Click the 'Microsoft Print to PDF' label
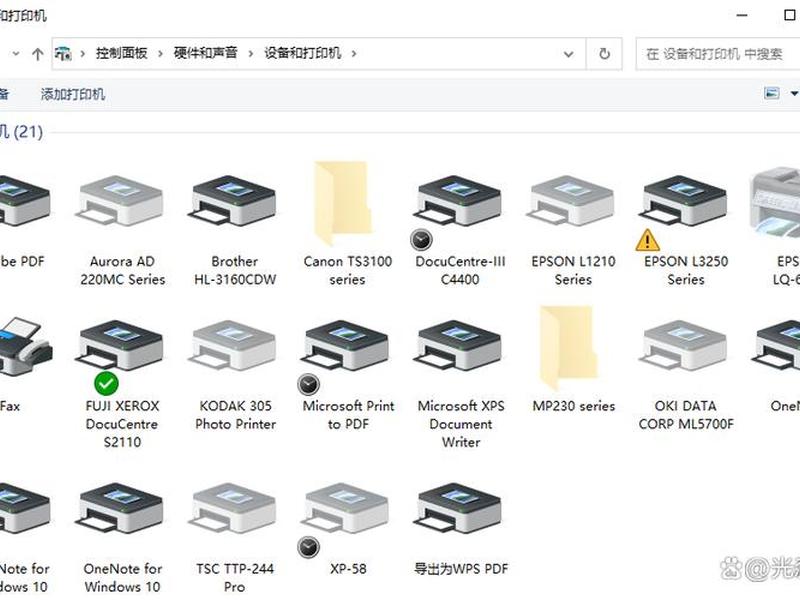Viewport: 800px width, 600px height. [348, 415]
